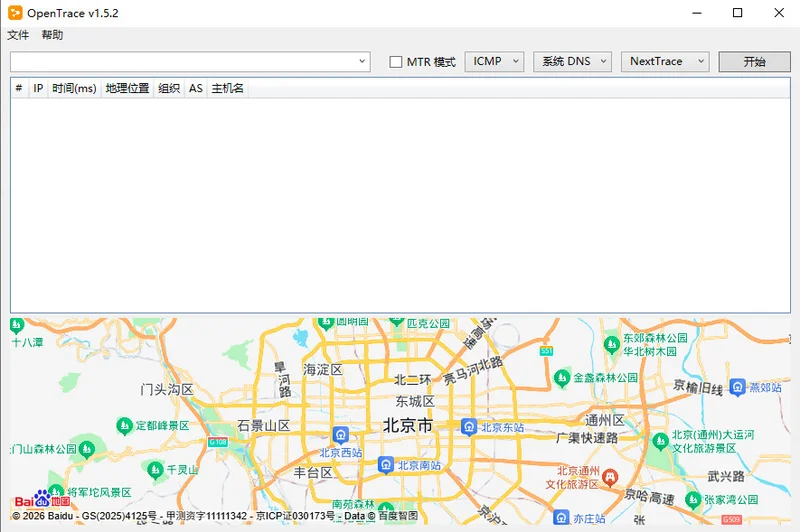Open the 帮助 menu

point(52,35)
